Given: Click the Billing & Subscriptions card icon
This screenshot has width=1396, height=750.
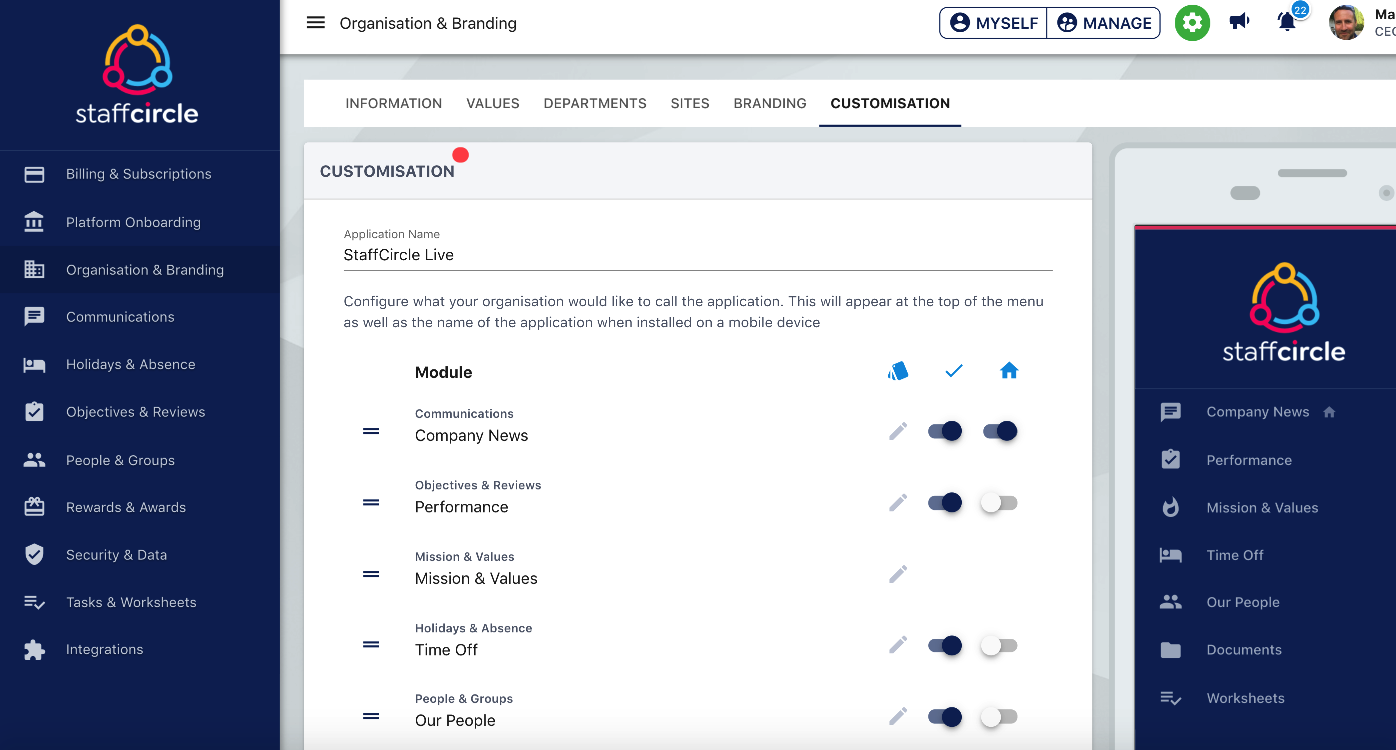Looking at the screenshot, I should (34, 174).
